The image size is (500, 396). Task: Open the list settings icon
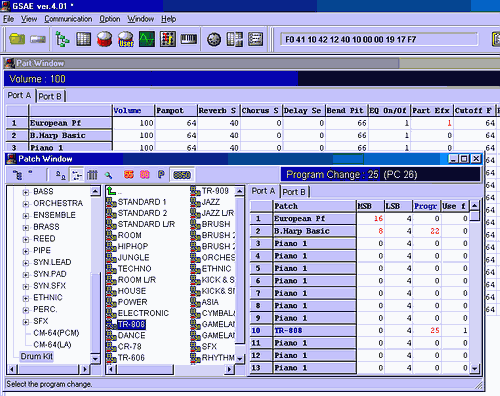coord(256,39)
